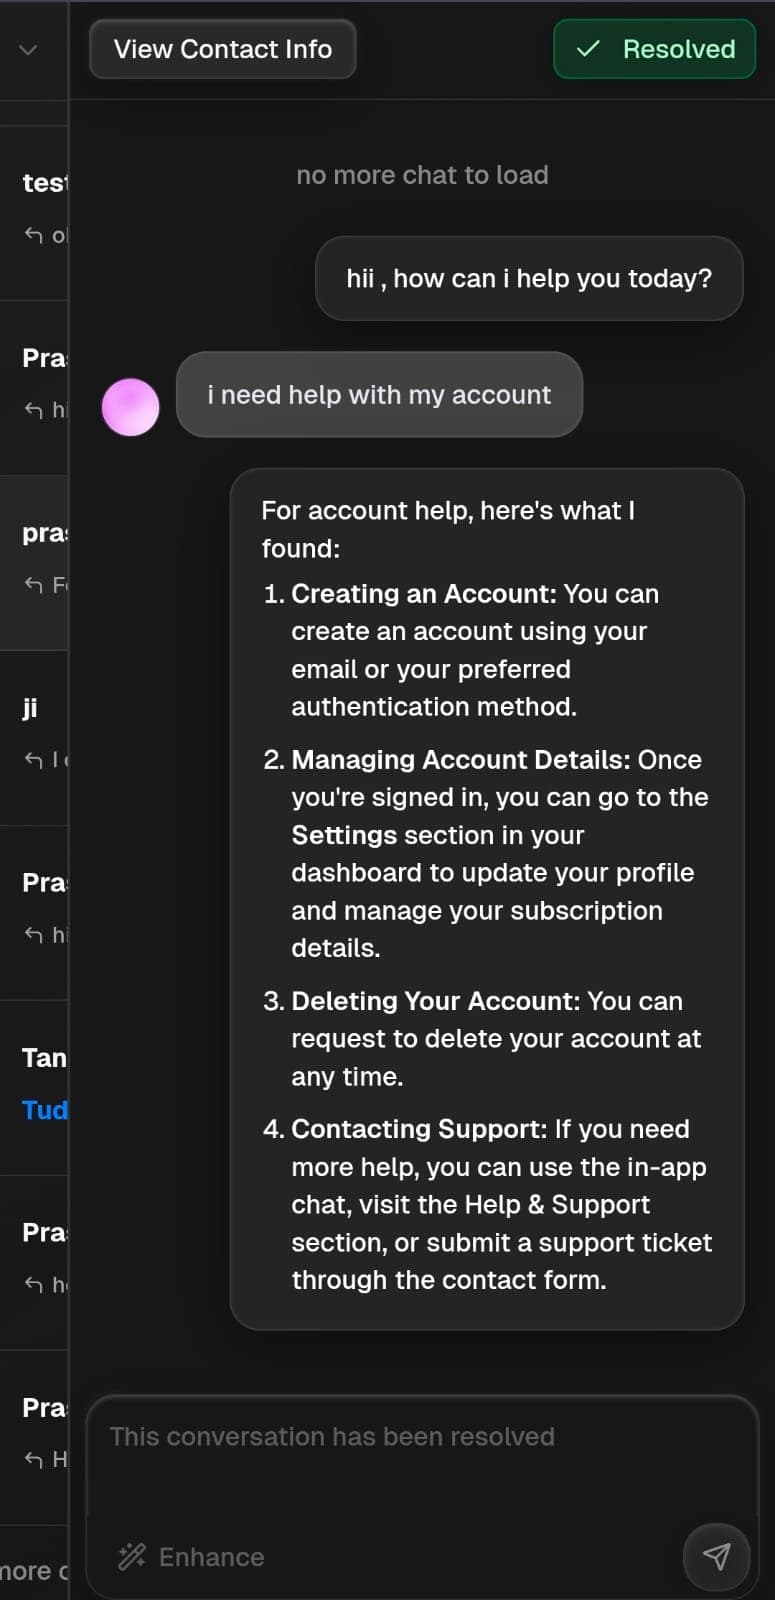Open View Contact Info
The width and height of the screenshot is (775, 1600).
[223, 49]
